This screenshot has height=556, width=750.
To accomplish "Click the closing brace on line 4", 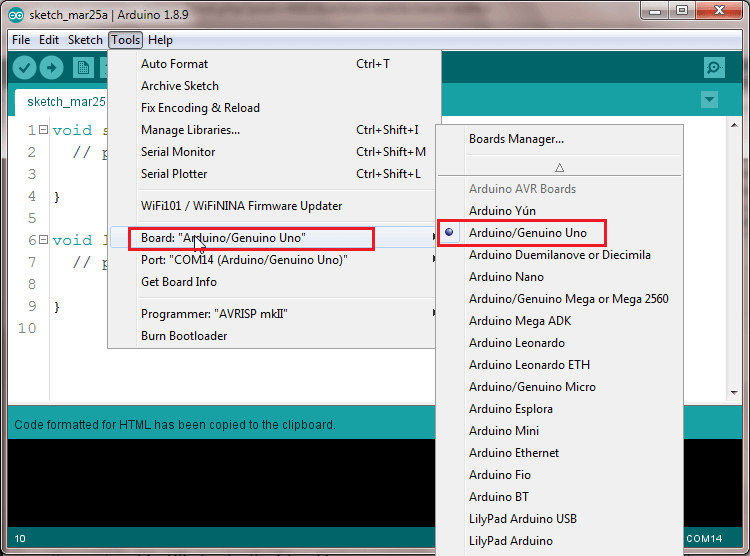I will 57,197.
